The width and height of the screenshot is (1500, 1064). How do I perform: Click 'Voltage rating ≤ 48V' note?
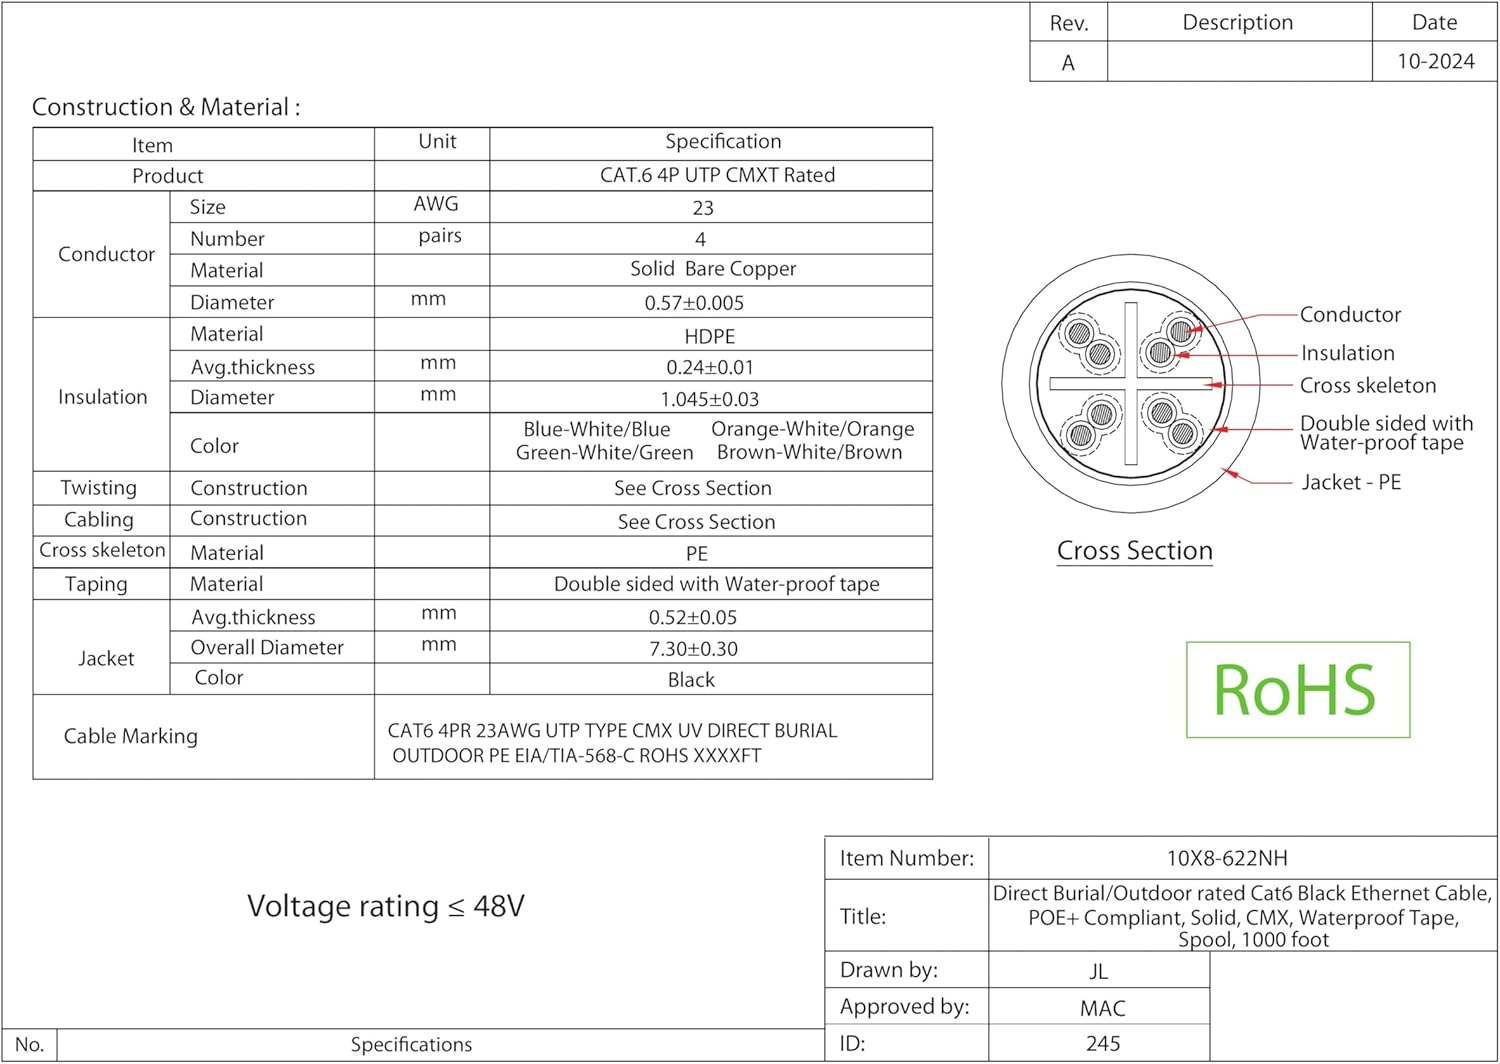tap(386, 906)
